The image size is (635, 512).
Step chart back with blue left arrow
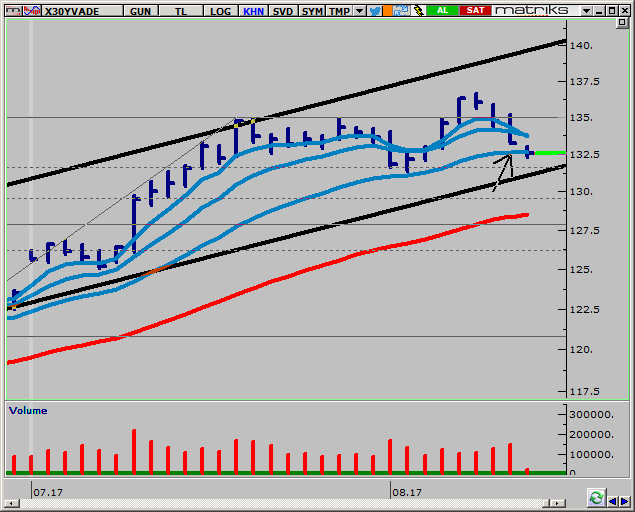612,501
